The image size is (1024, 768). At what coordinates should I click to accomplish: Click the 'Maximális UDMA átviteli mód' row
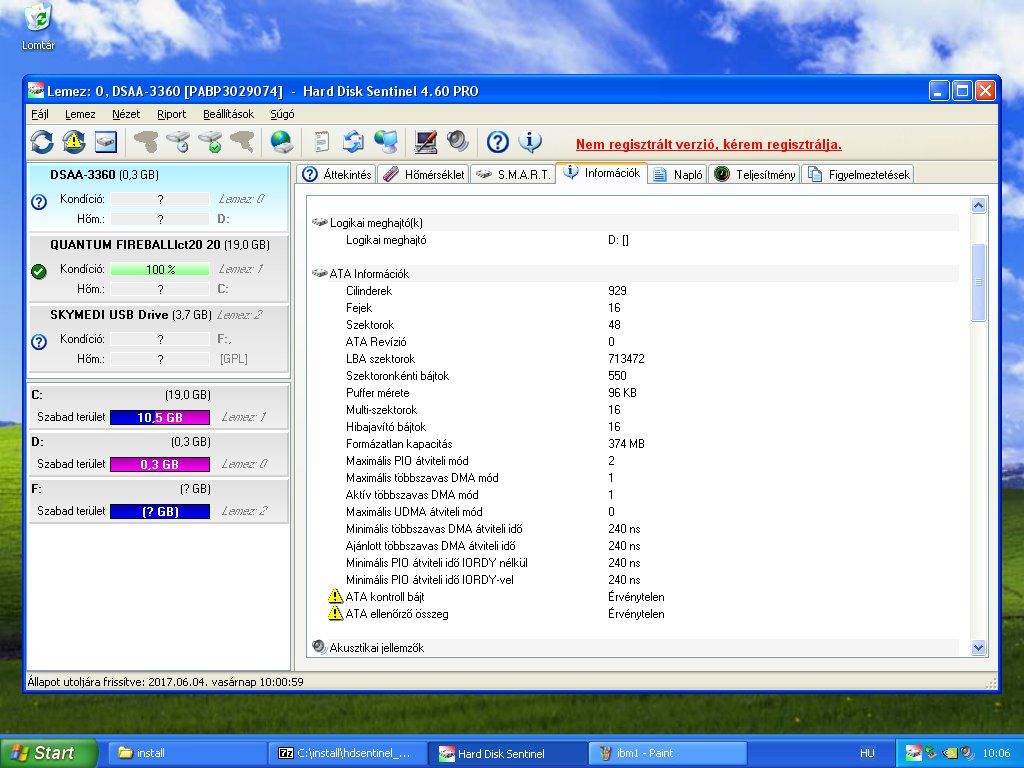point(635,511)
